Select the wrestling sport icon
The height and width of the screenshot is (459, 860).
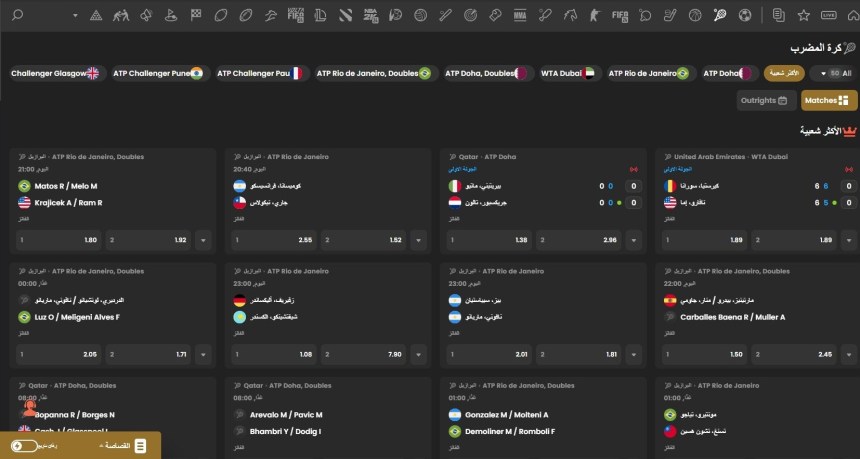click(x=121, y=15)
